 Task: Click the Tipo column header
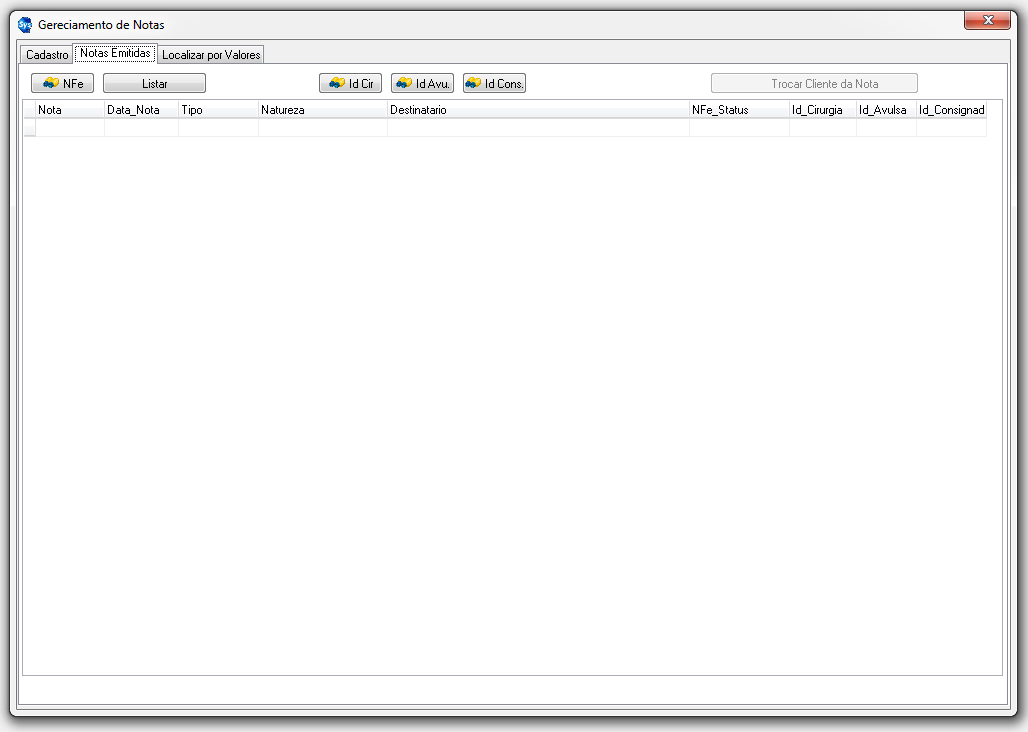(x=218, y=110)
